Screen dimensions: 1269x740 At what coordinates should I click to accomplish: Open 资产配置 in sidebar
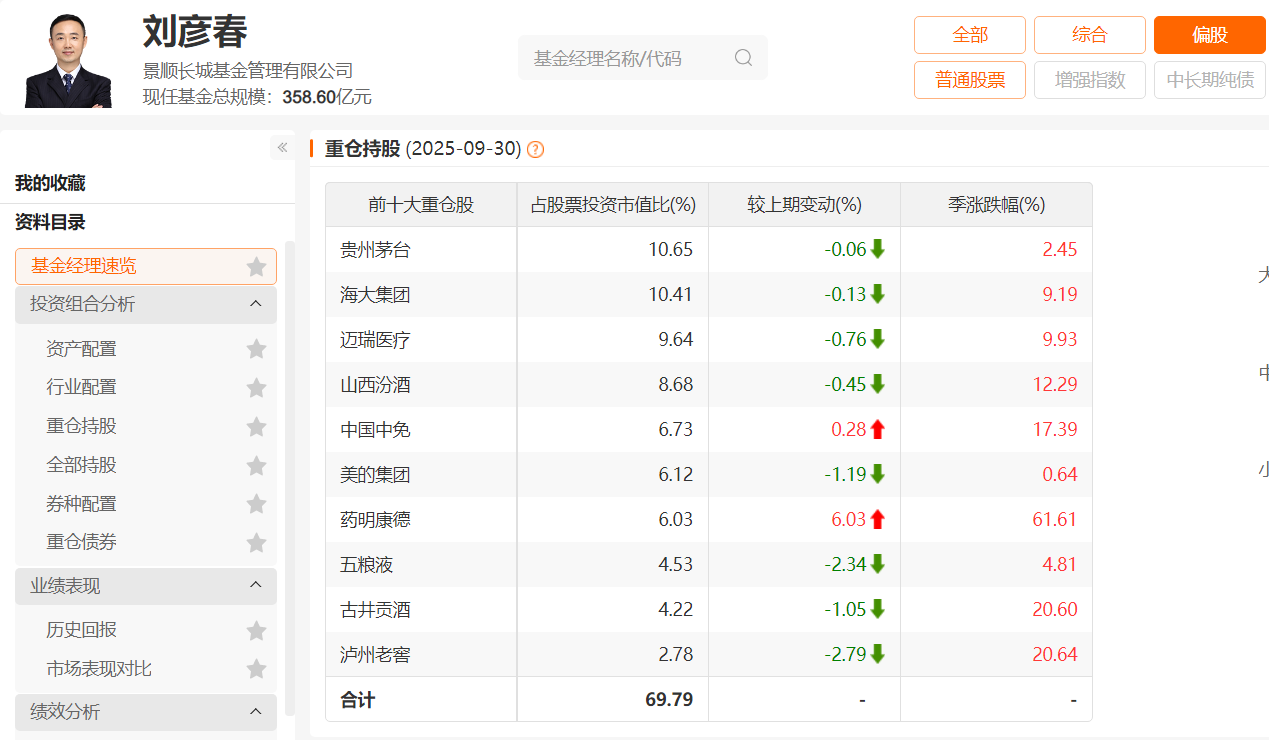pyautogui.click(x=81, y=349)
